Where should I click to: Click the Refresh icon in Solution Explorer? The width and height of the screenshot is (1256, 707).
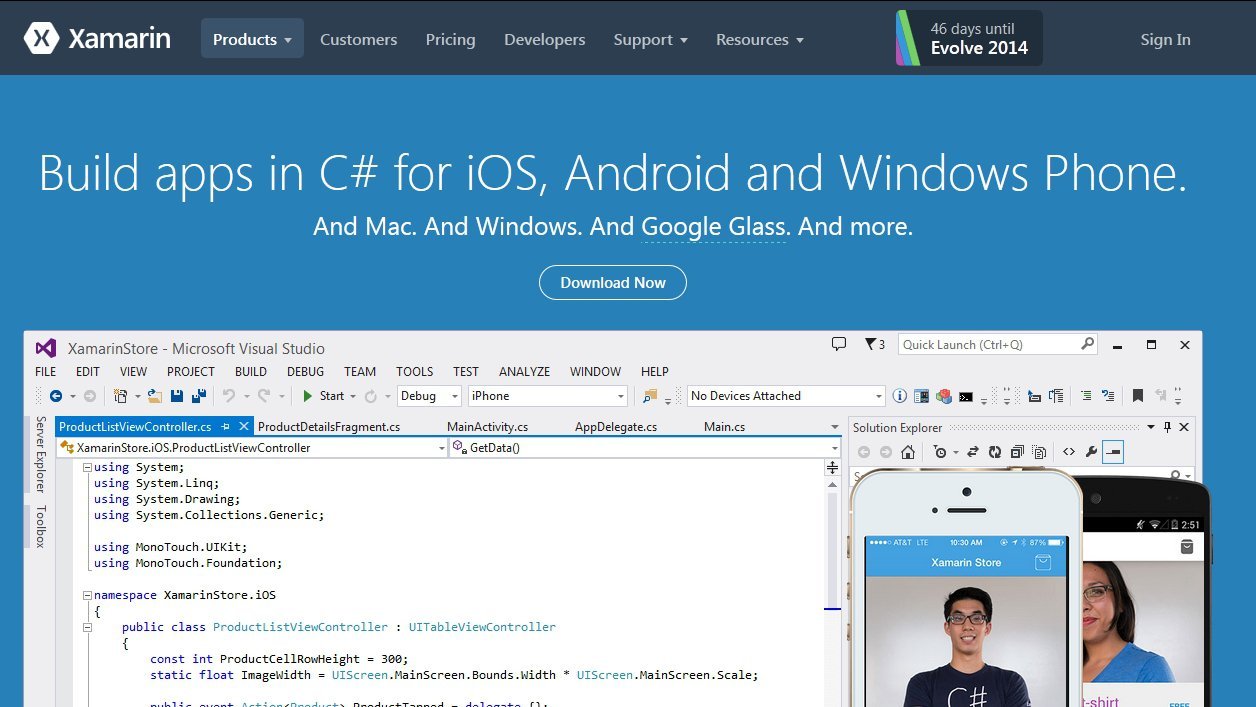pos(996,452)
